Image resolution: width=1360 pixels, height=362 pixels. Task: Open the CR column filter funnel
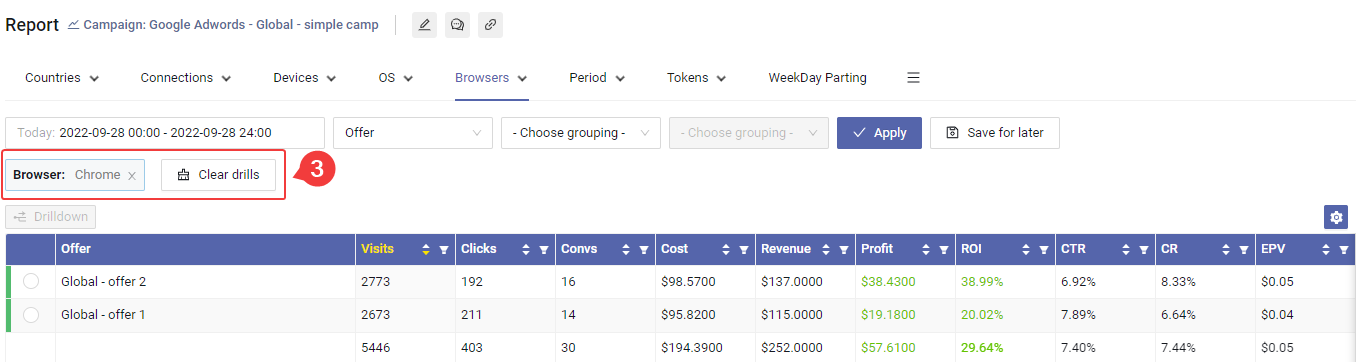point(1244,249)
